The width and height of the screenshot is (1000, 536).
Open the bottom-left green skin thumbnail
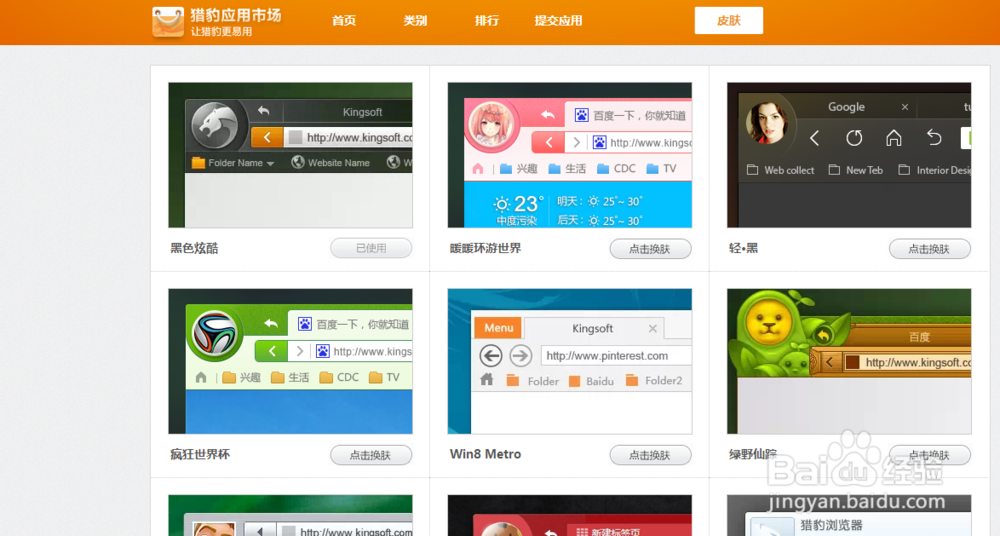click(x=290, y=516)
